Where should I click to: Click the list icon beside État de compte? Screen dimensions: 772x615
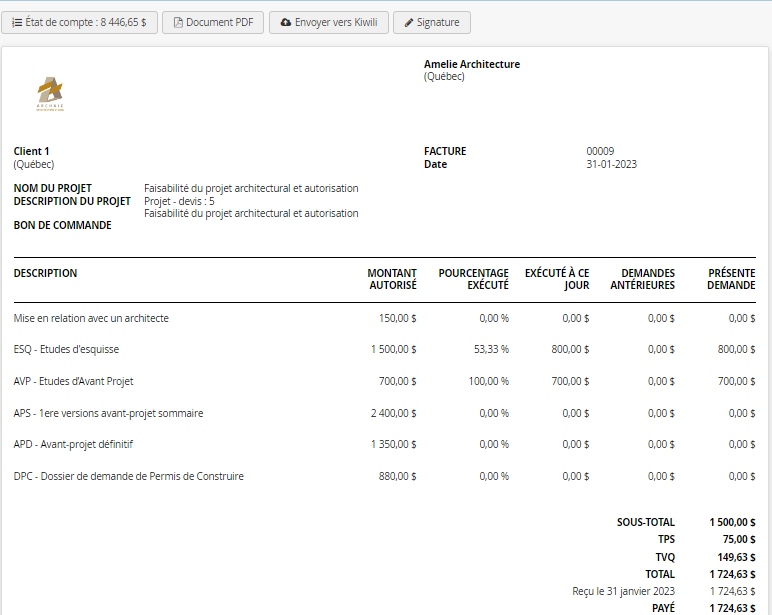pyautogui.click(x=17, y=22)
